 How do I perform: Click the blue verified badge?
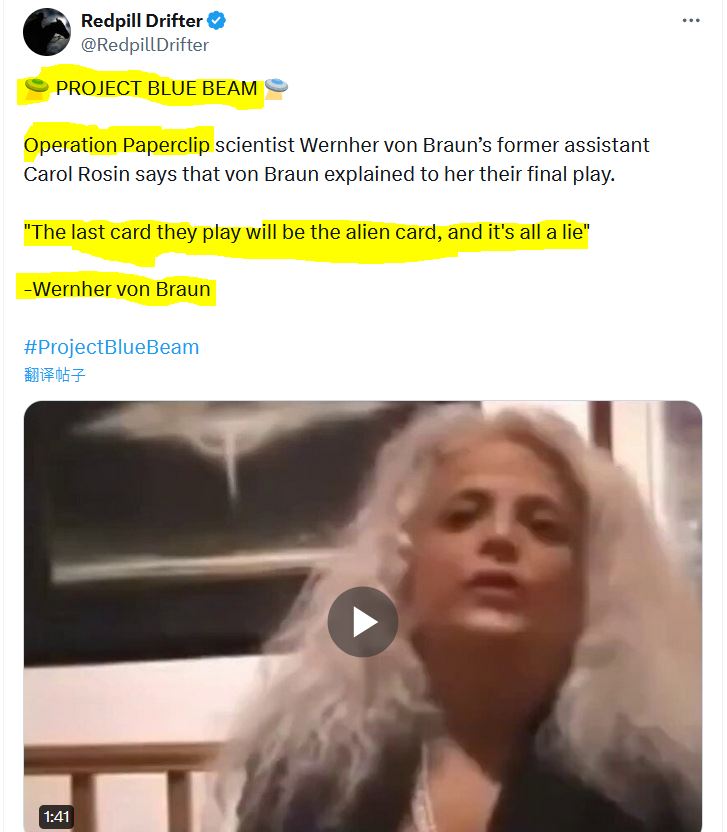tap(217, 21)
